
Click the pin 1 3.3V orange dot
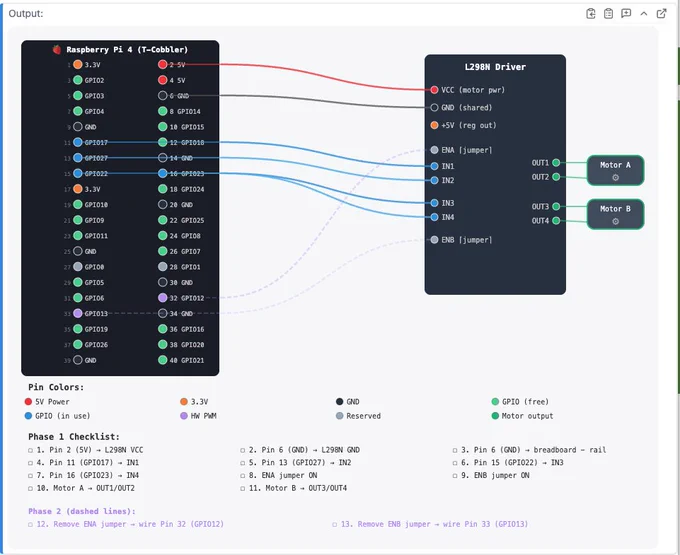click(78, 65)
